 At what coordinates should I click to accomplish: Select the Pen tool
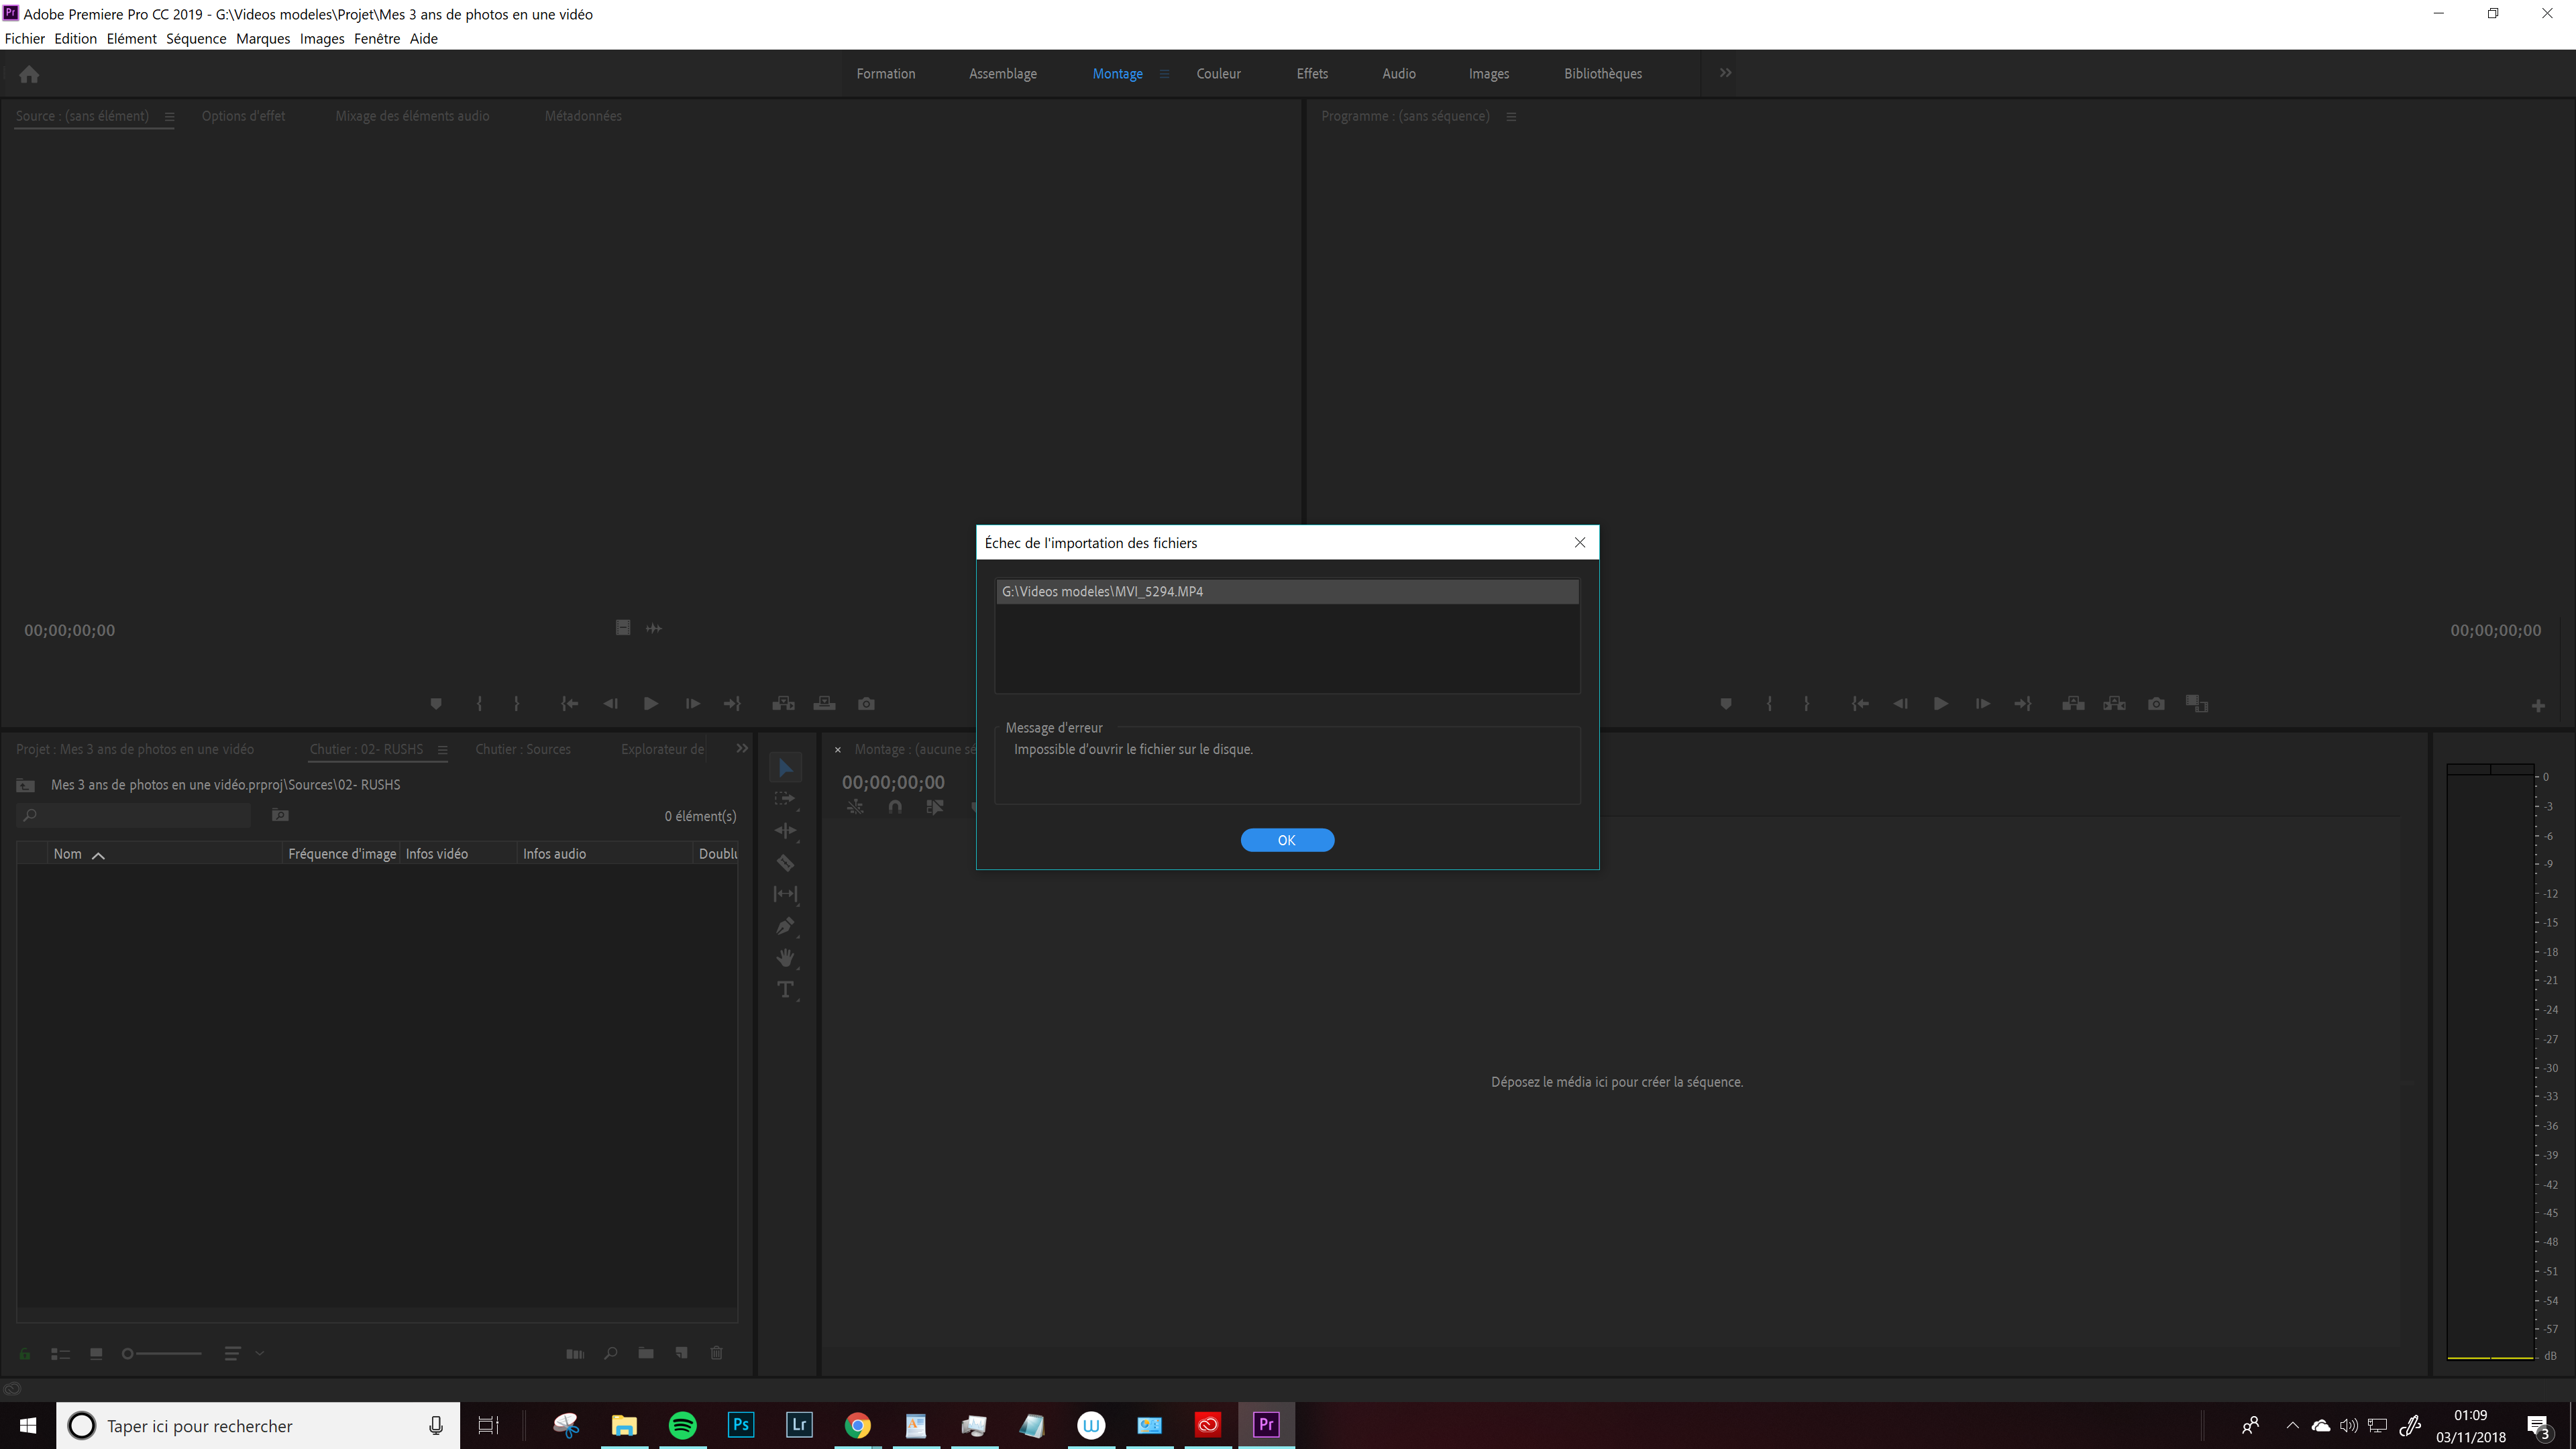tap(785, 926)
